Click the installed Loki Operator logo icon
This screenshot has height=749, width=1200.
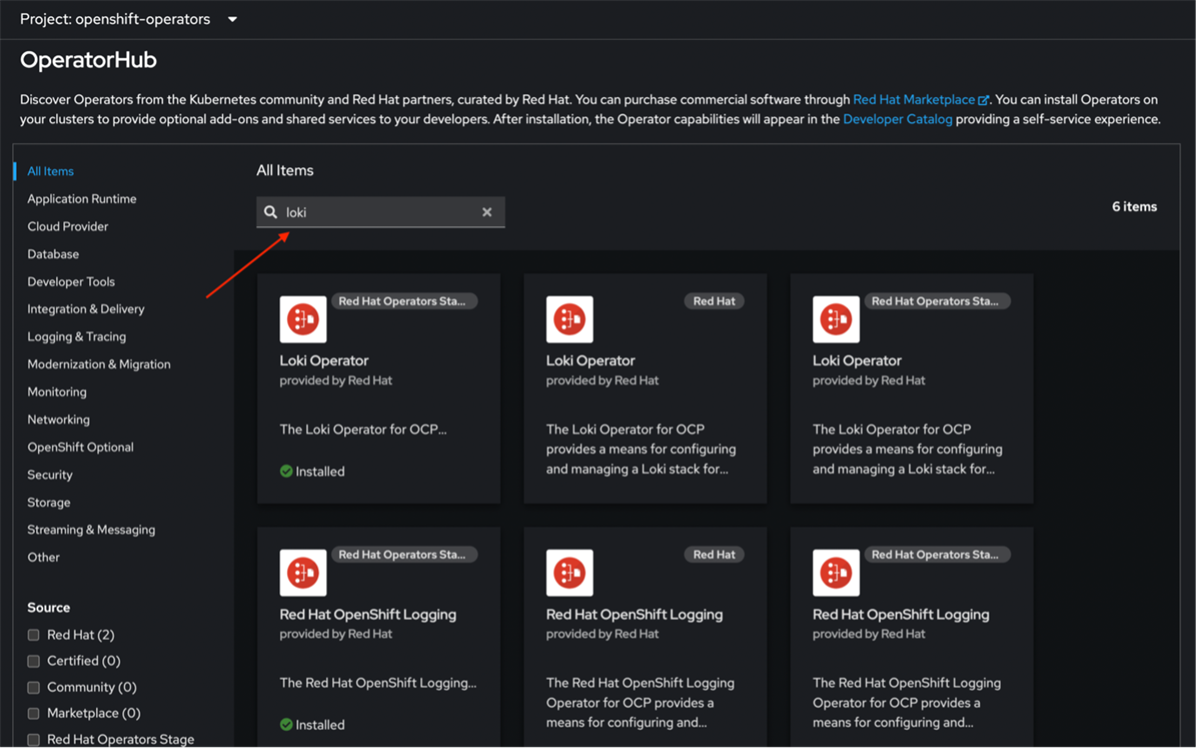pos(303,319)
